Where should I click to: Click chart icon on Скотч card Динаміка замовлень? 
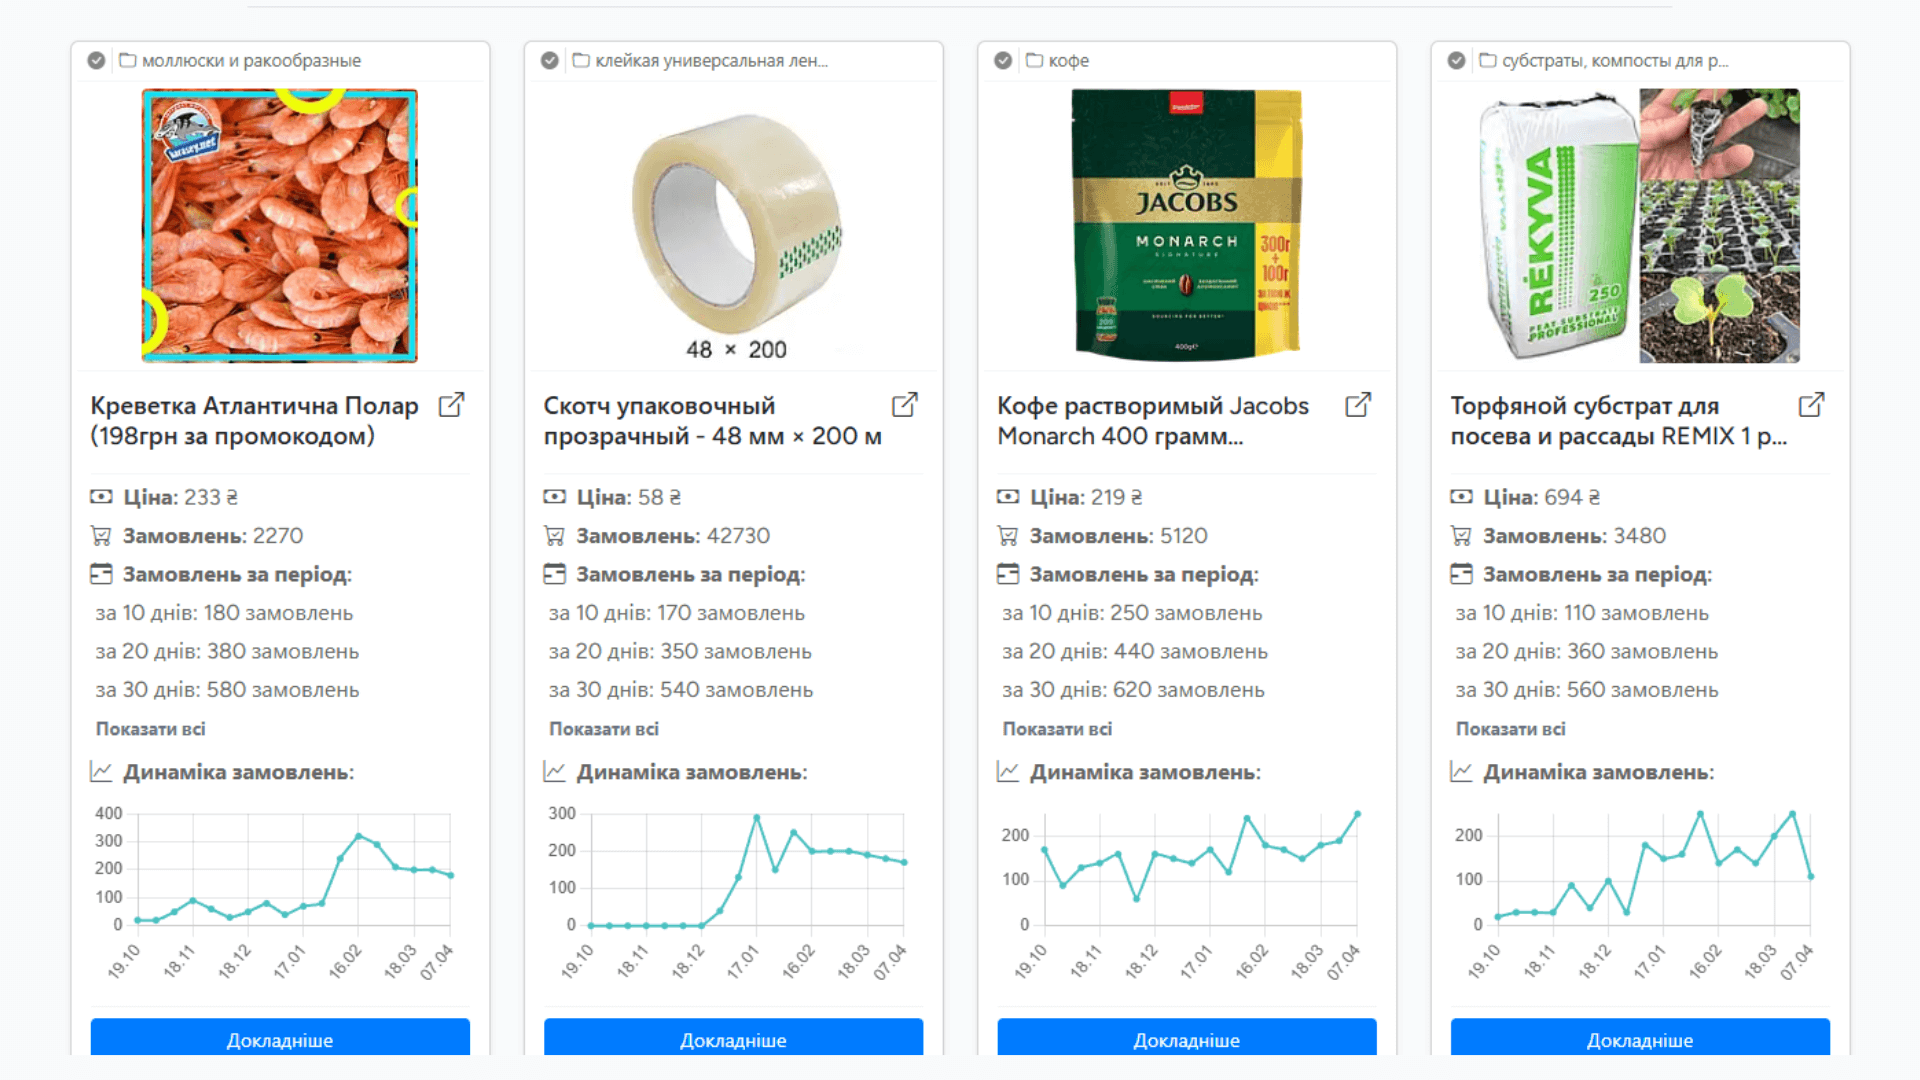point(554,772)
